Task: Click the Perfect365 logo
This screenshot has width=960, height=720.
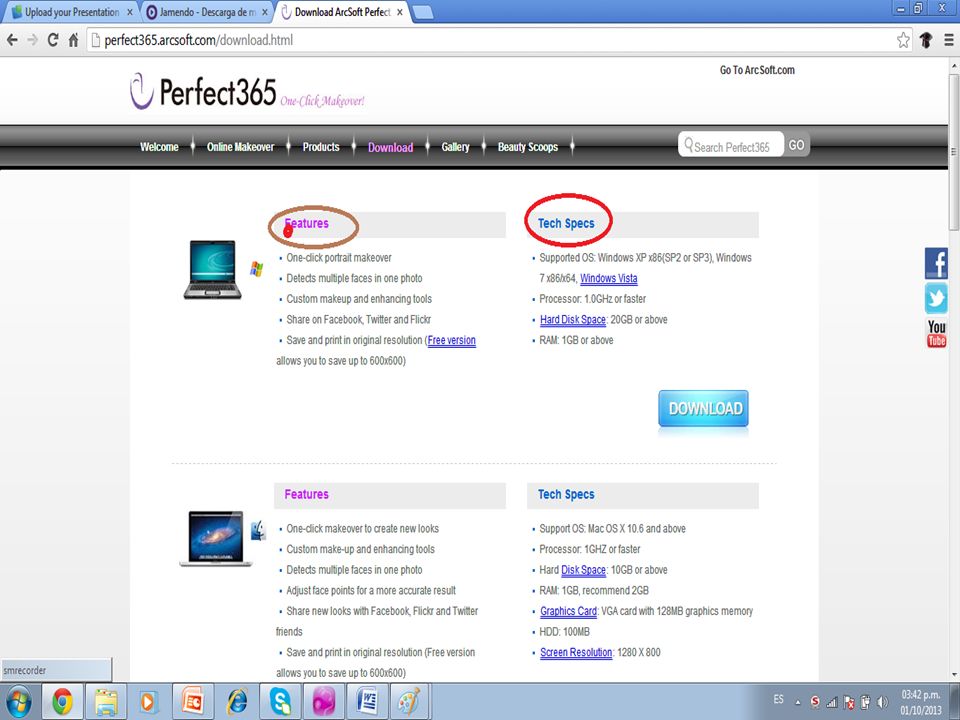Action: coord(247,92)
